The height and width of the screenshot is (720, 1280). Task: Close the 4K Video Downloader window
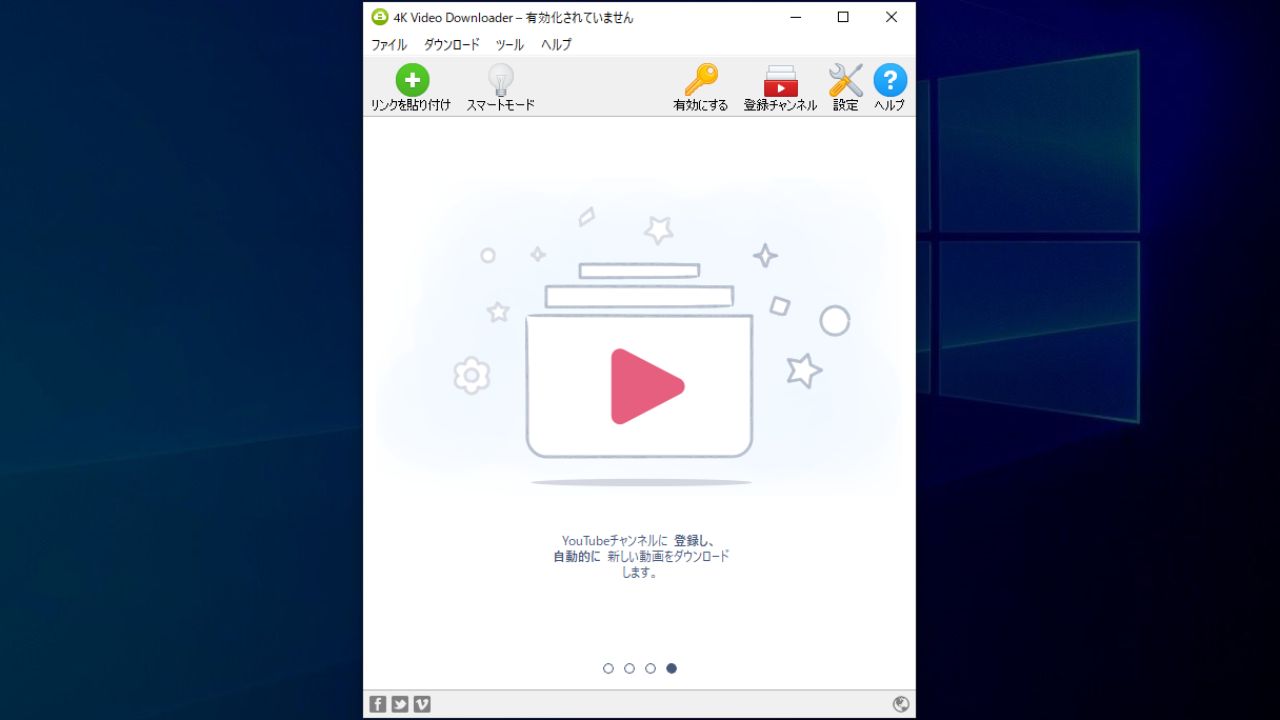click(x=891, y=17)
